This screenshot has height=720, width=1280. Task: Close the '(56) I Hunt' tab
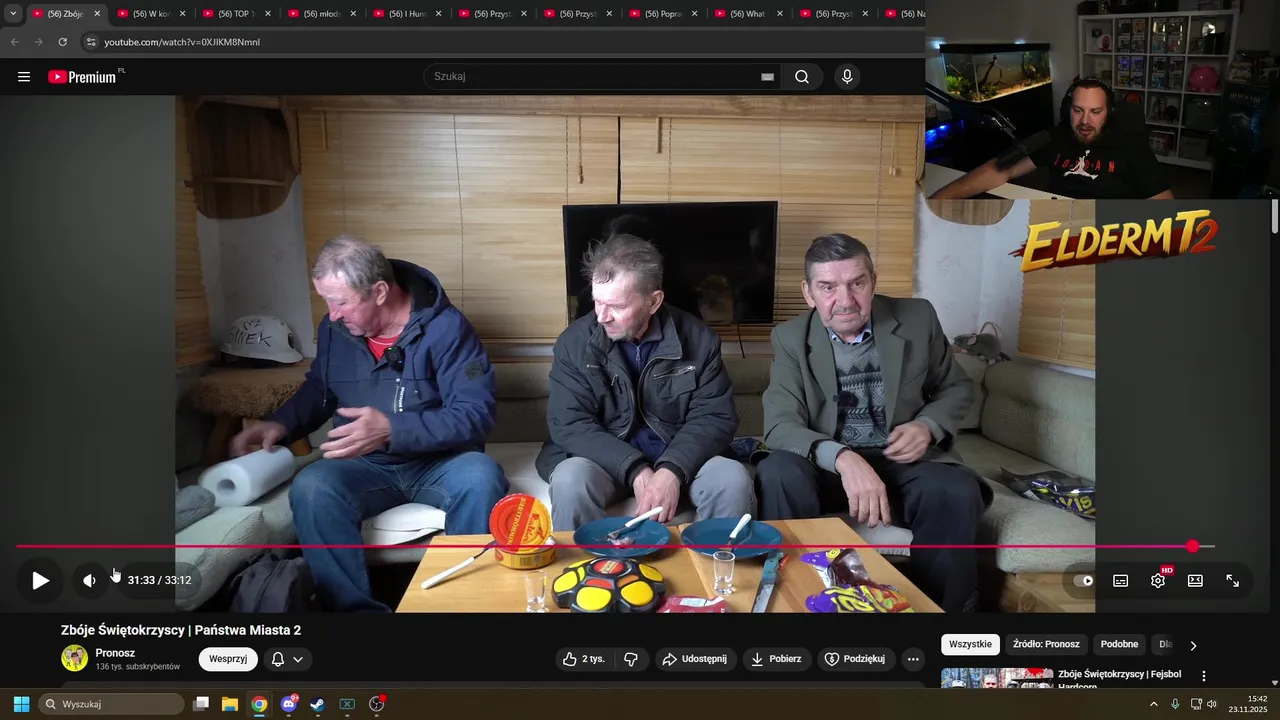click(438, 14)
